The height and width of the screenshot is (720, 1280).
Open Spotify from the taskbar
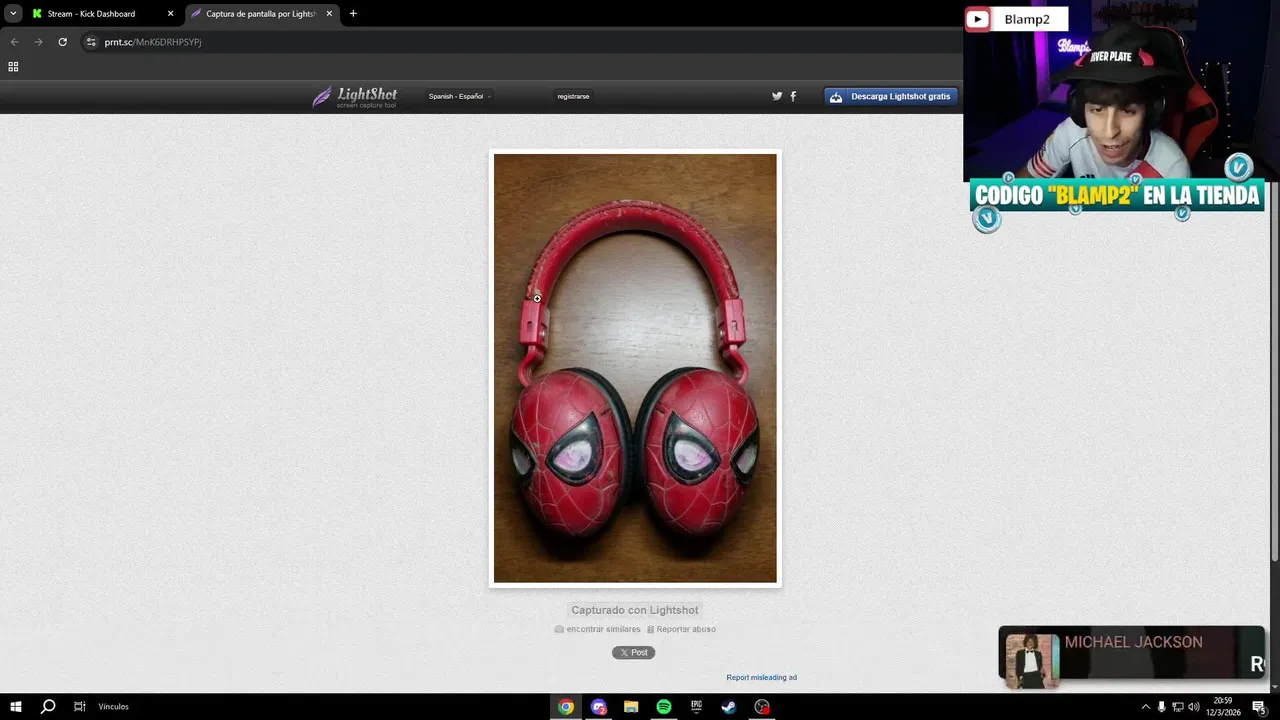click(664, 707)
